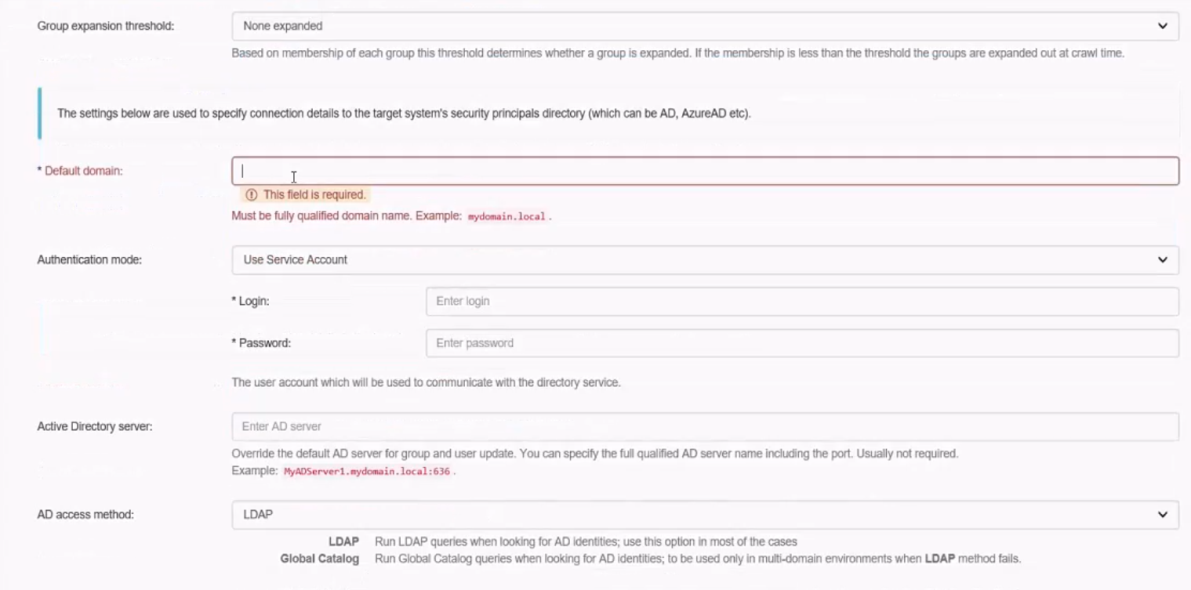Click the 'Password' field label
Viewport: 1191px width, 590px height.
pyautogui.click(x=264, y=343)
